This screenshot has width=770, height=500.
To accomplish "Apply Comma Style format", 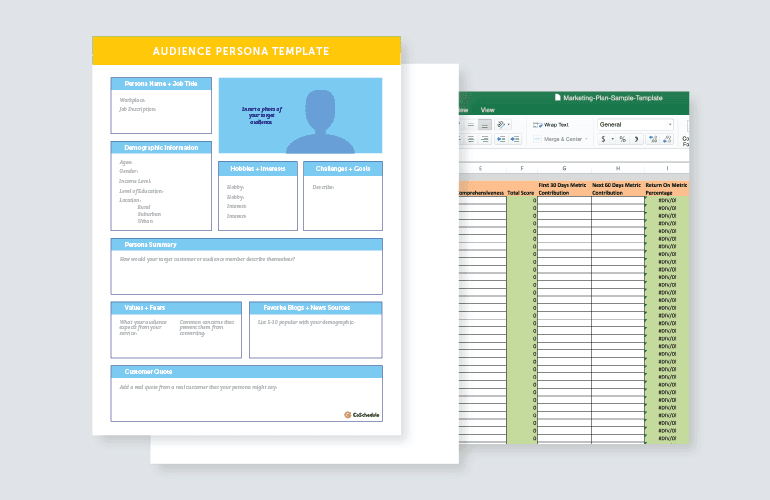I will coord(636,139).
